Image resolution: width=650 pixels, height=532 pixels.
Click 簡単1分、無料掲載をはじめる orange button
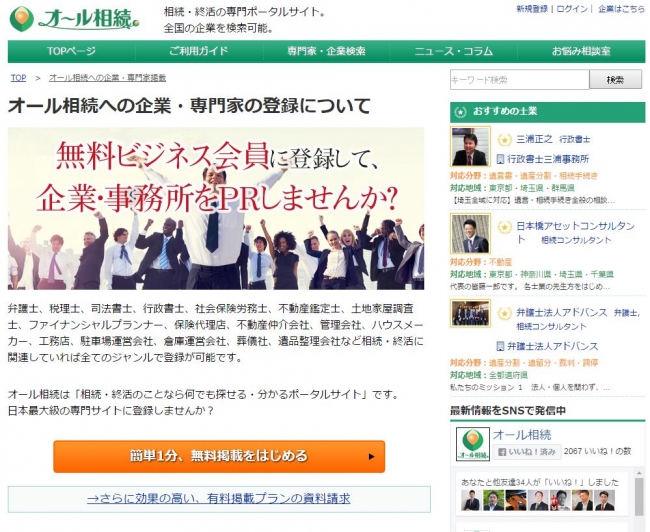(x=219, y=457)
